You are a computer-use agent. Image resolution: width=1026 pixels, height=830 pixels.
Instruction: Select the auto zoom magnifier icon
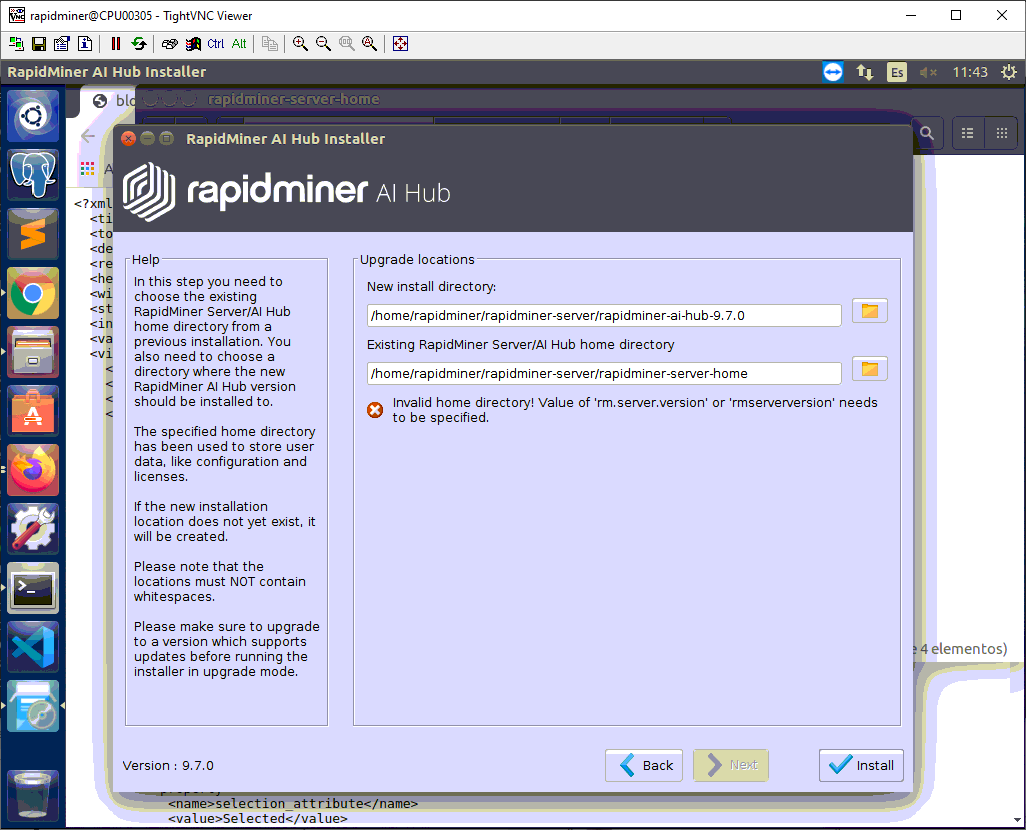[x=370, y=44]
